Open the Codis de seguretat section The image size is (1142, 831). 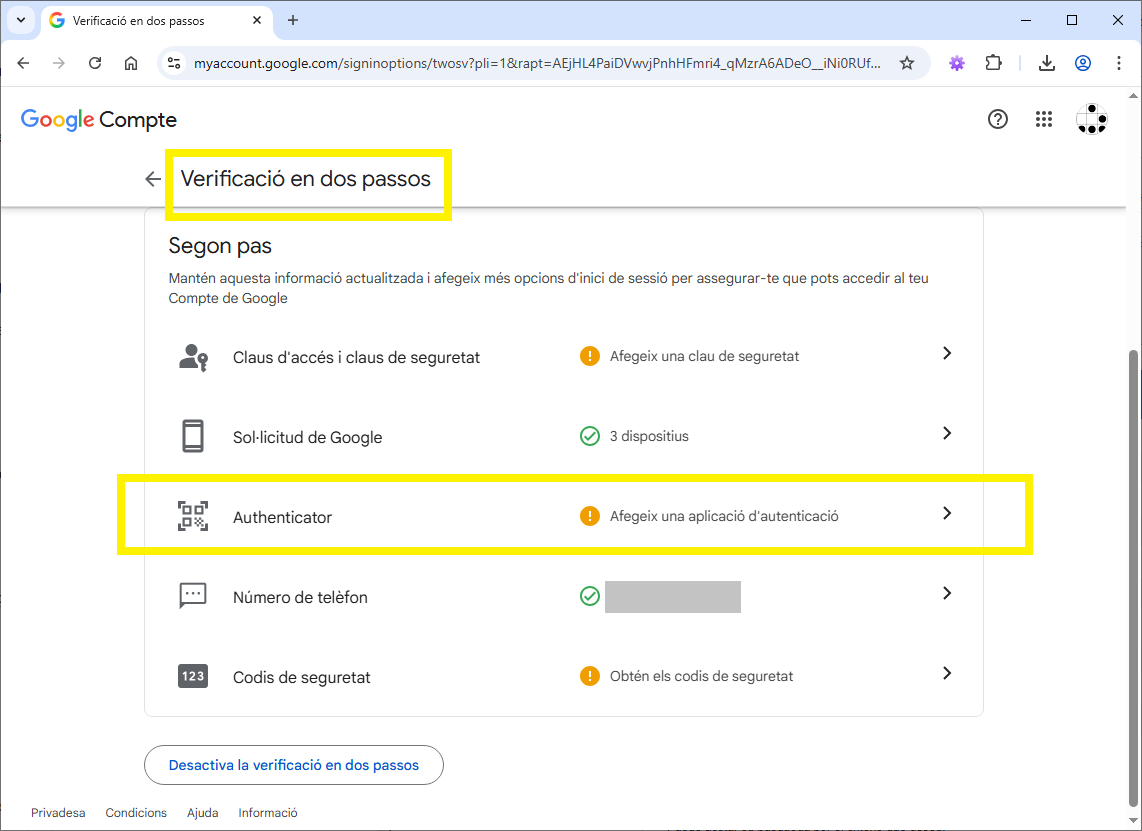pyautogui.click(x=946, y=673)
